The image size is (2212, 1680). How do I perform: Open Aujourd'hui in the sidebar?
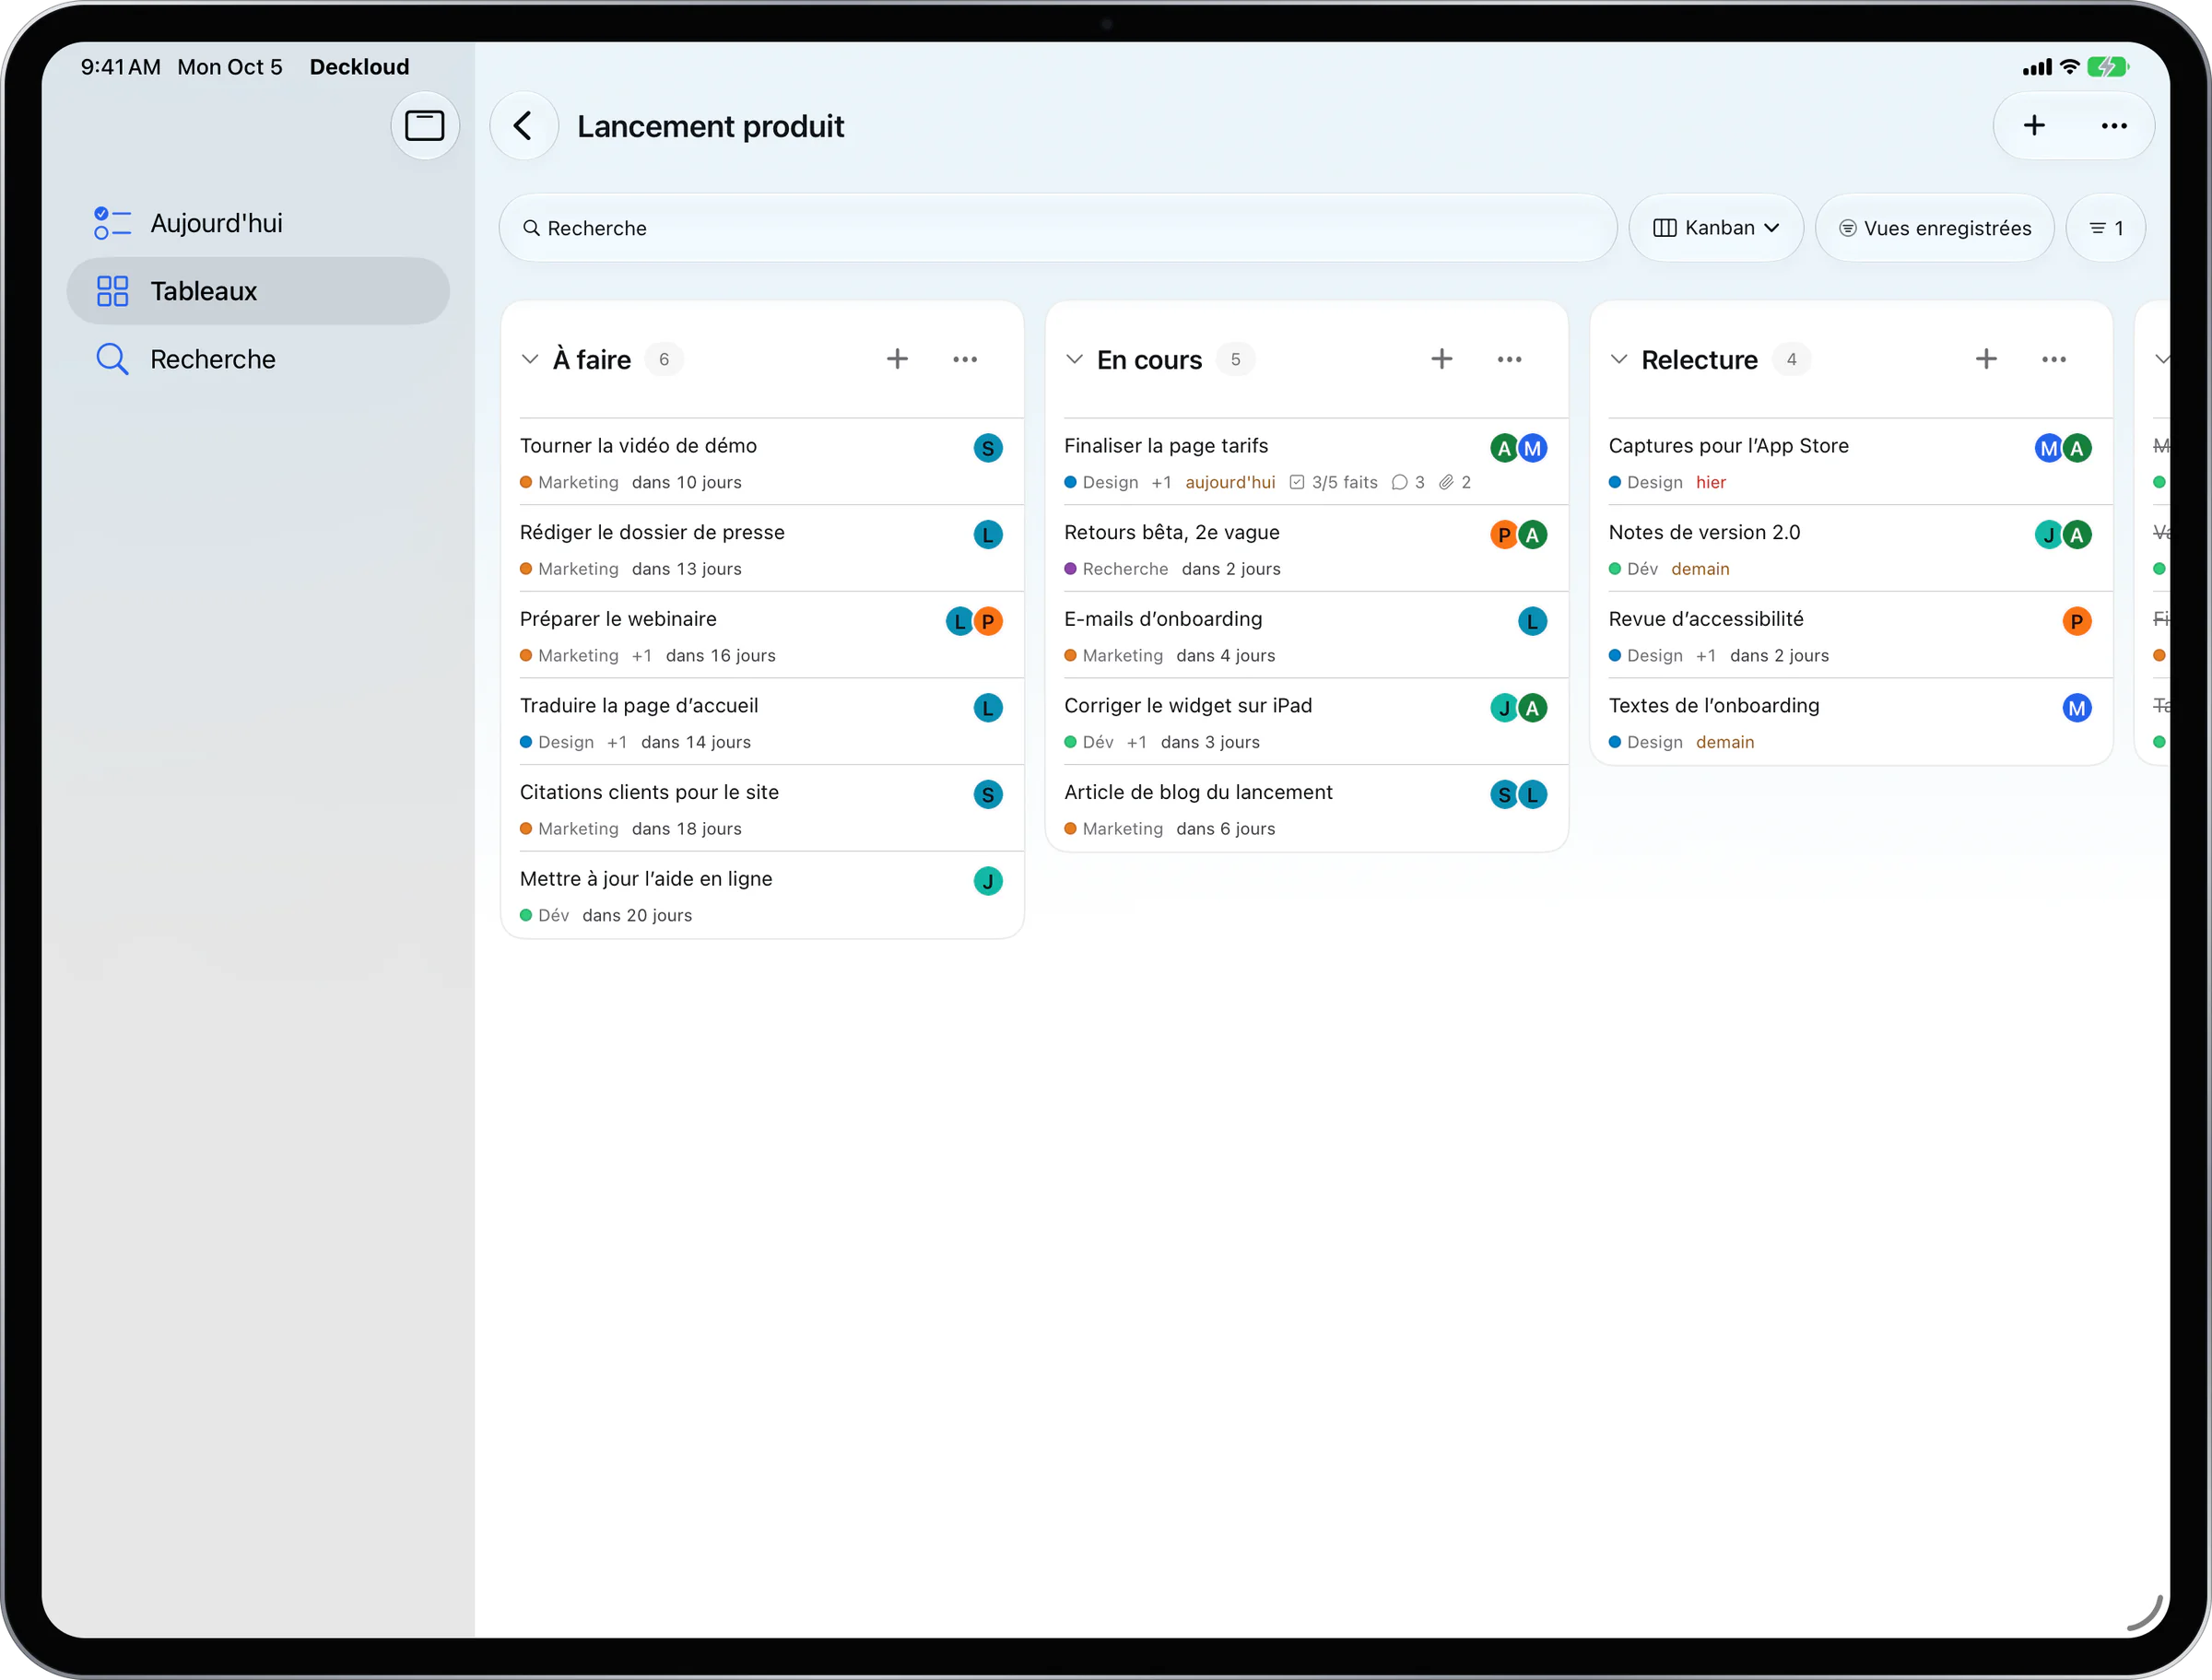(258, 223)
